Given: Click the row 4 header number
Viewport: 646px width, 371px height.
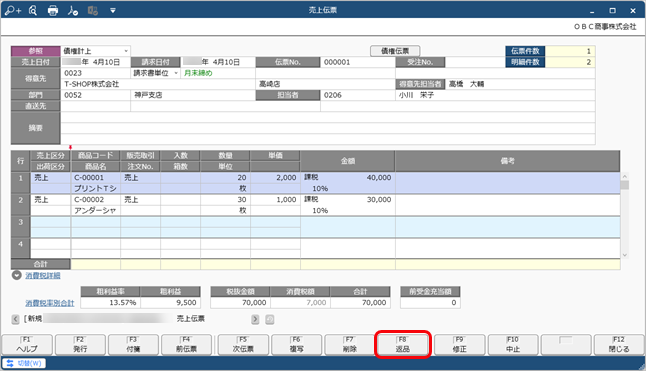Looking at the screenshot, I should coord(21,249).
